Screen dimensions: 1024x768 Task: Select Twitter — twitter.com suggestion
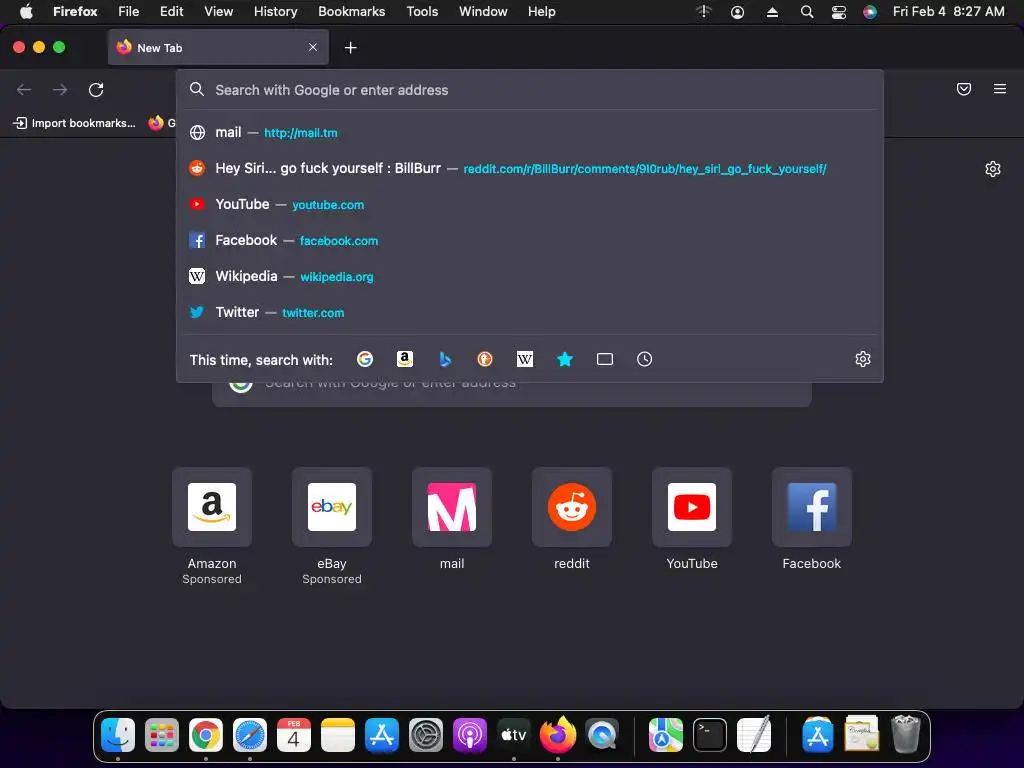pyautogui.click(x=530, y=312)
